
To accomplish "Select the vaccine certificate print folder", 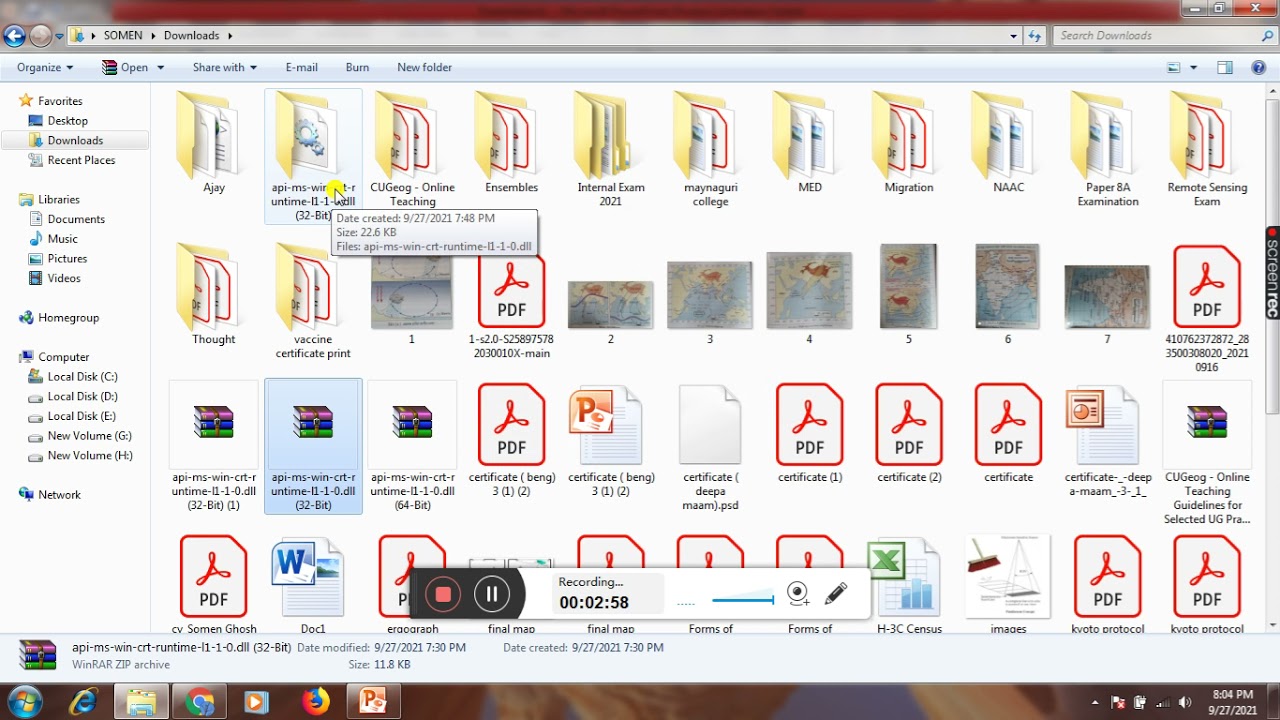I will pos(313,301).
